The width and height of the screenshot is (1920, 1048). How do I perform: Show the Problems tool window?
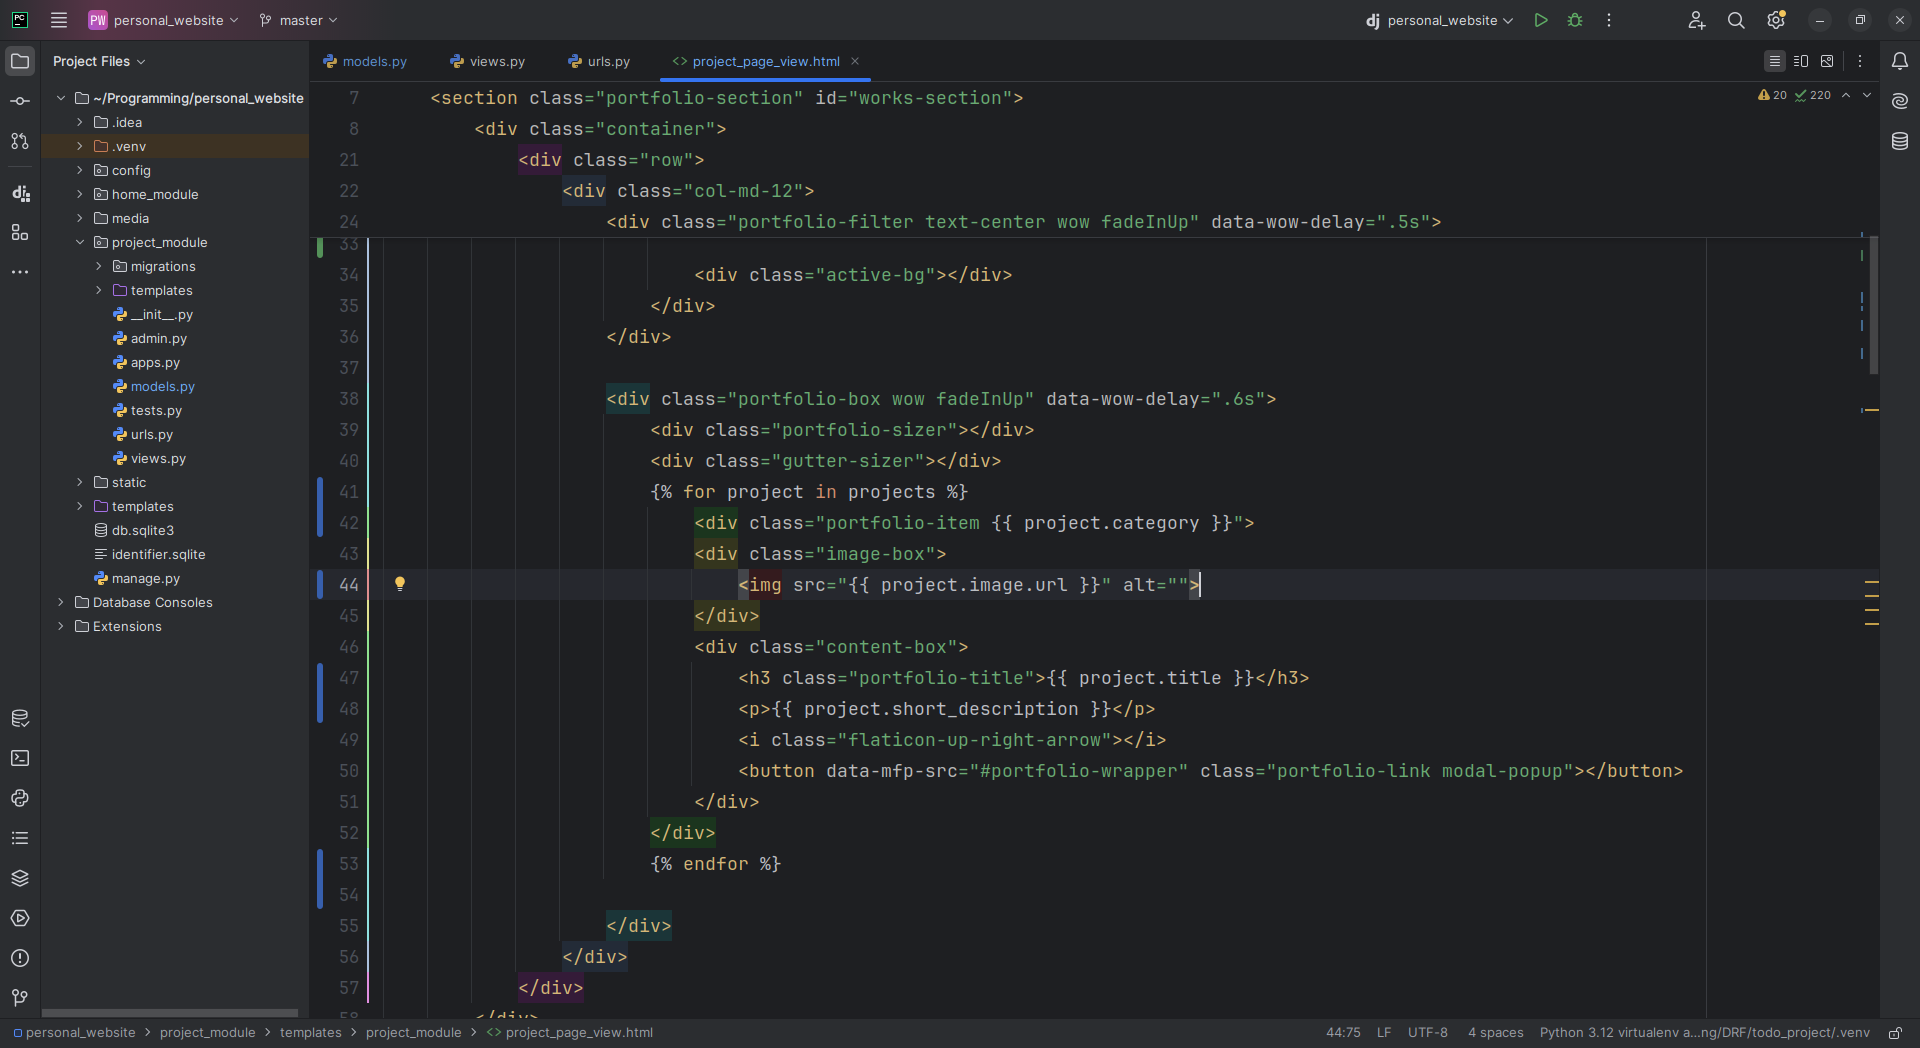(20, 958)
